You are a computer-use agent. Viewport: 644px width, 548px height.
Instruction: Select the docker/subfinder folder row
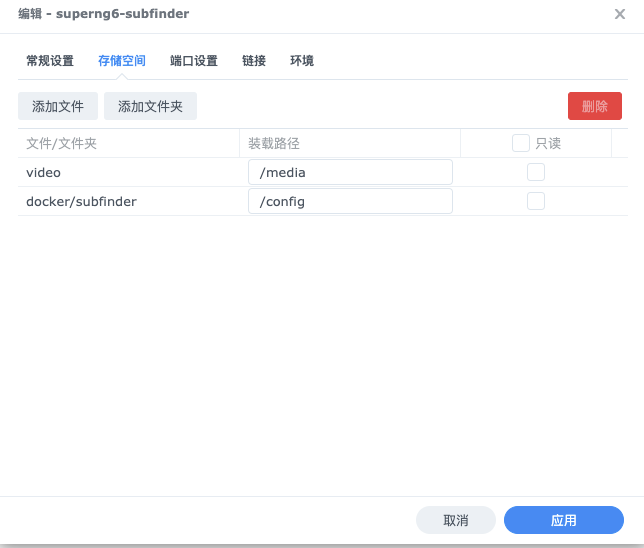323,201
